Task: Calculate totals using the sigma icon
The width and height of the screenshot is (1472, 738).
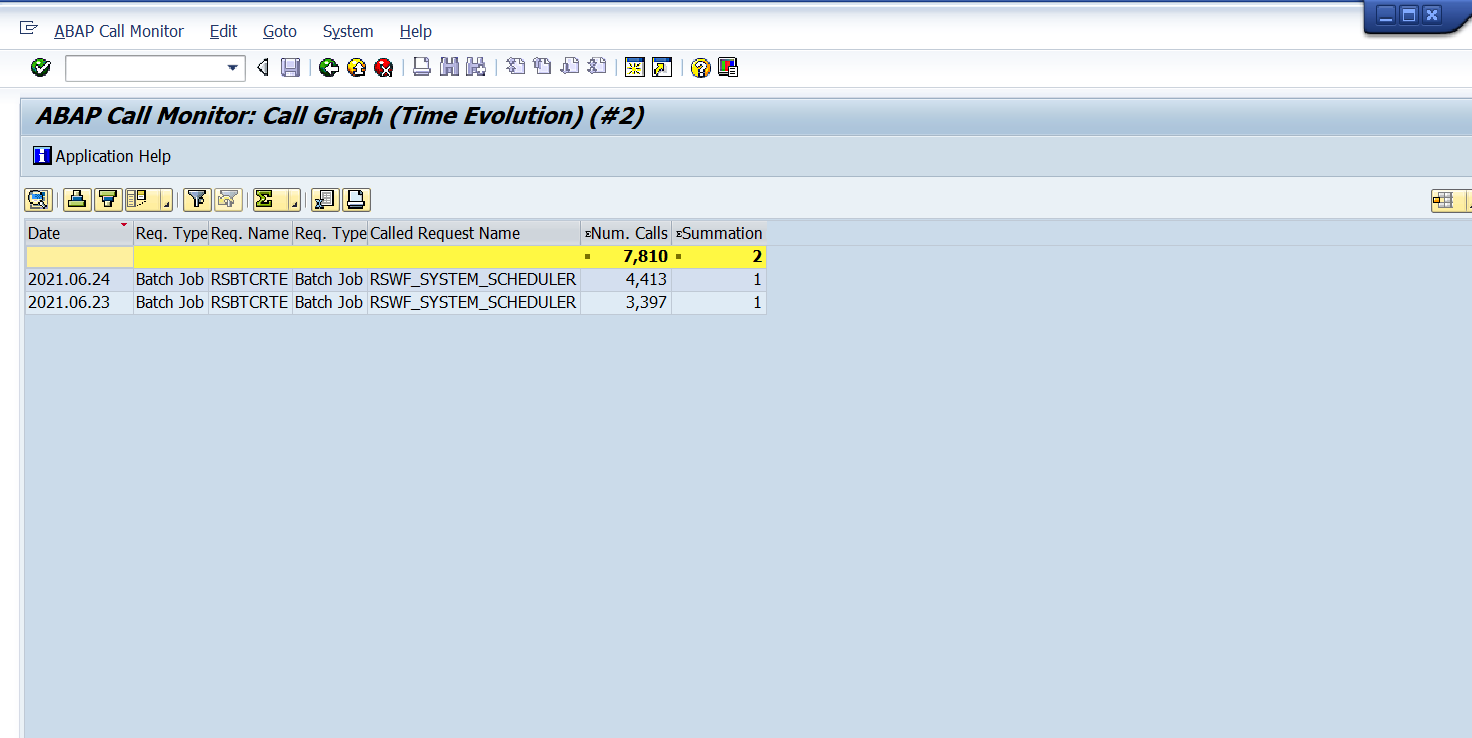Action: click(x=267, y=199)
